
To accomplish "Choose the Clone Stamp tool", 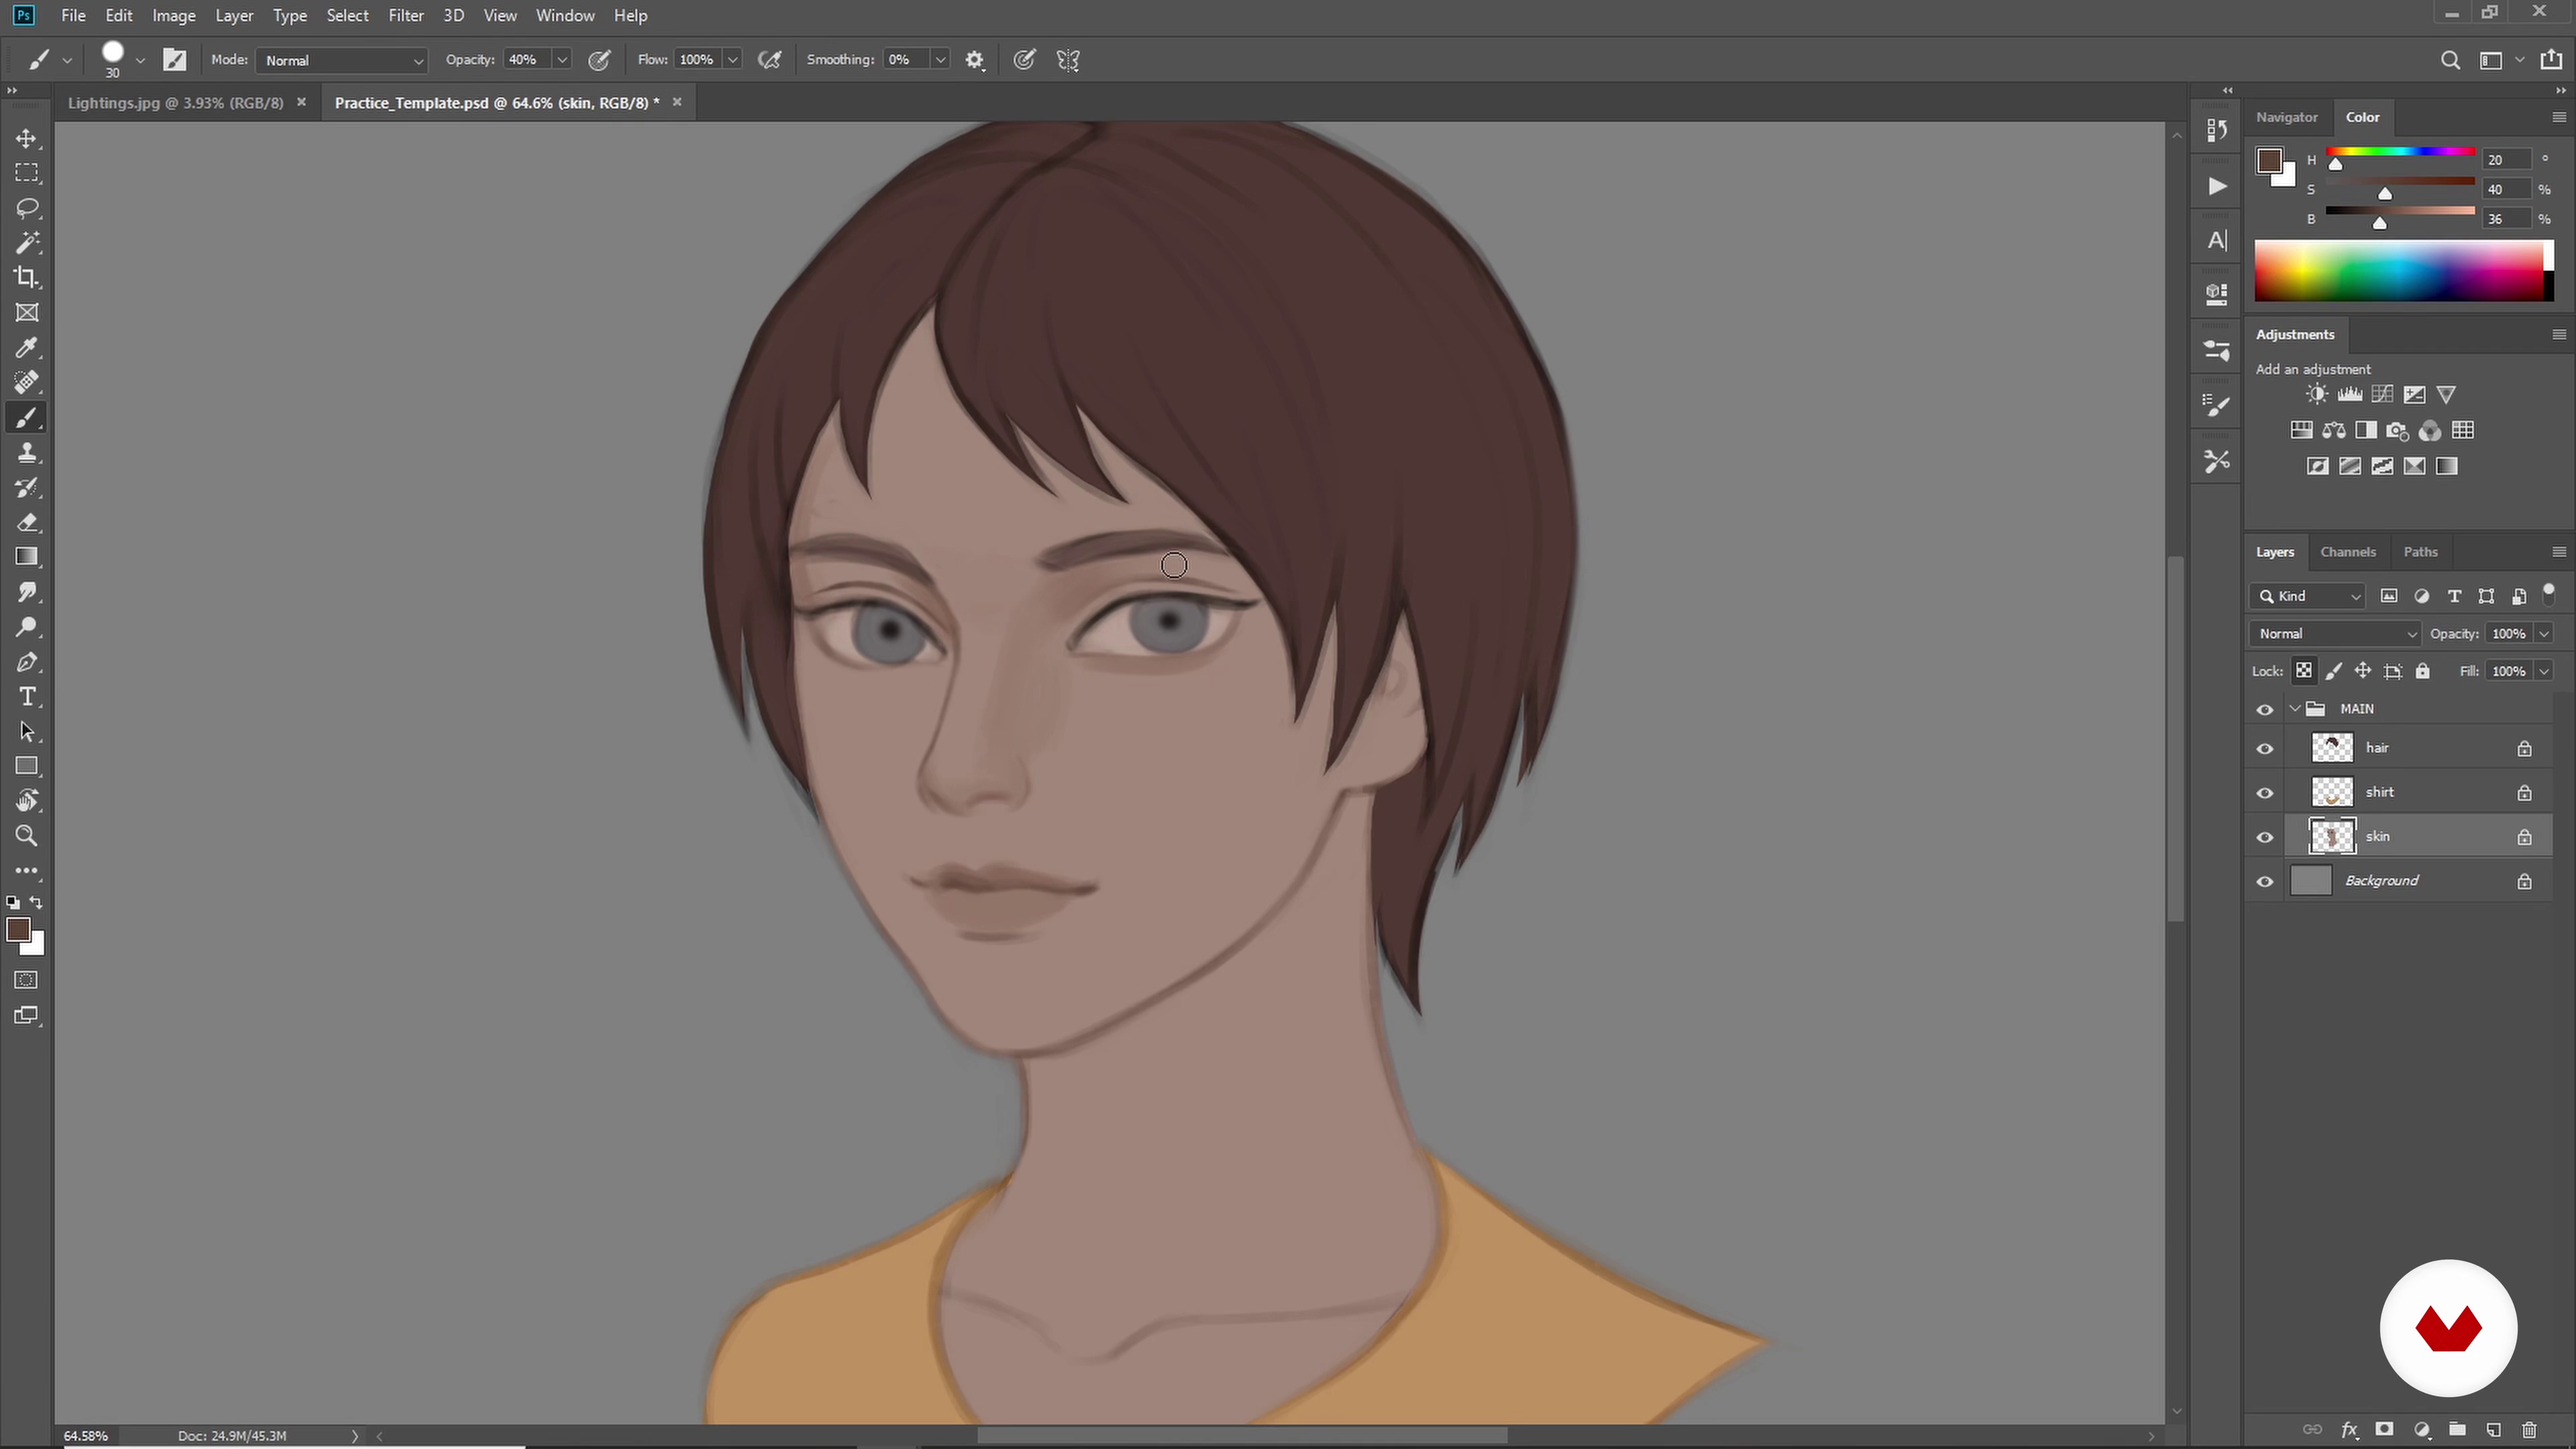I will point(27,452).
